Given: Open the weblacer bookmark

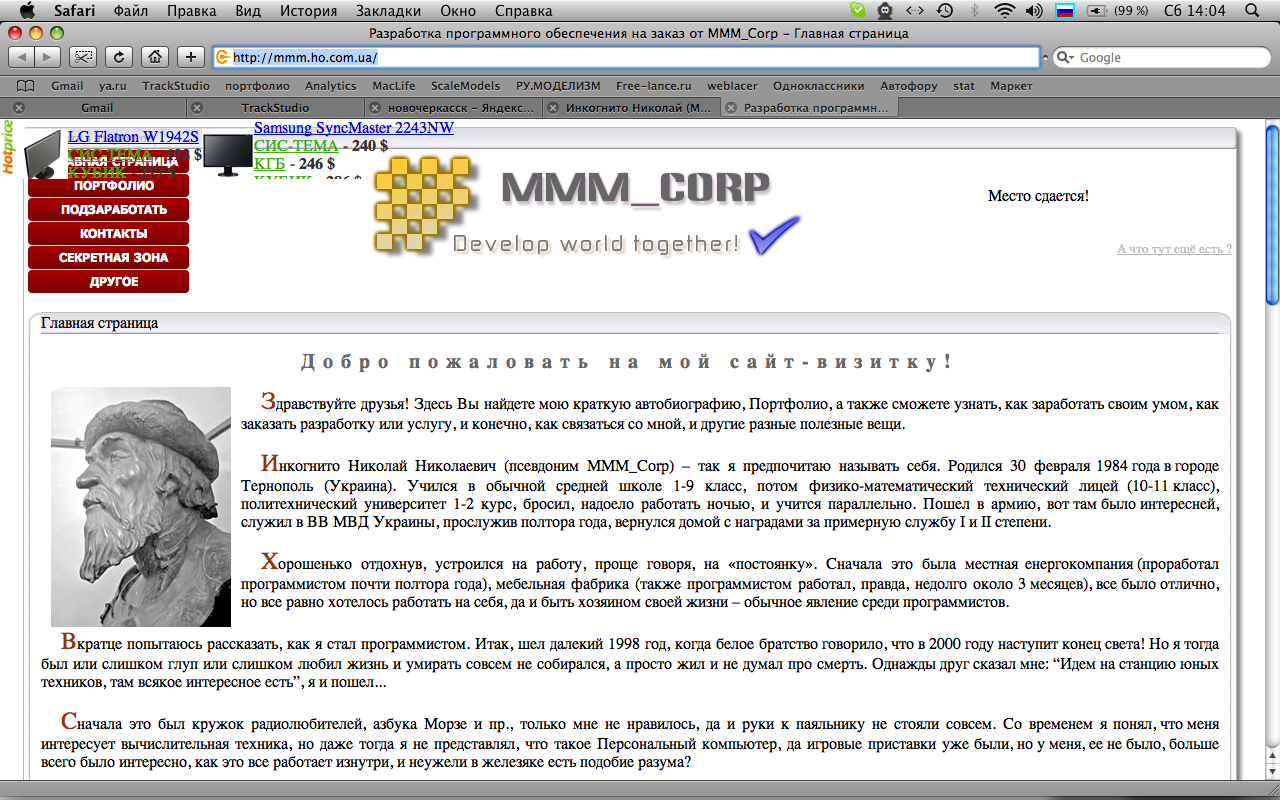Looking at the screenshot, I should point(733,86).
